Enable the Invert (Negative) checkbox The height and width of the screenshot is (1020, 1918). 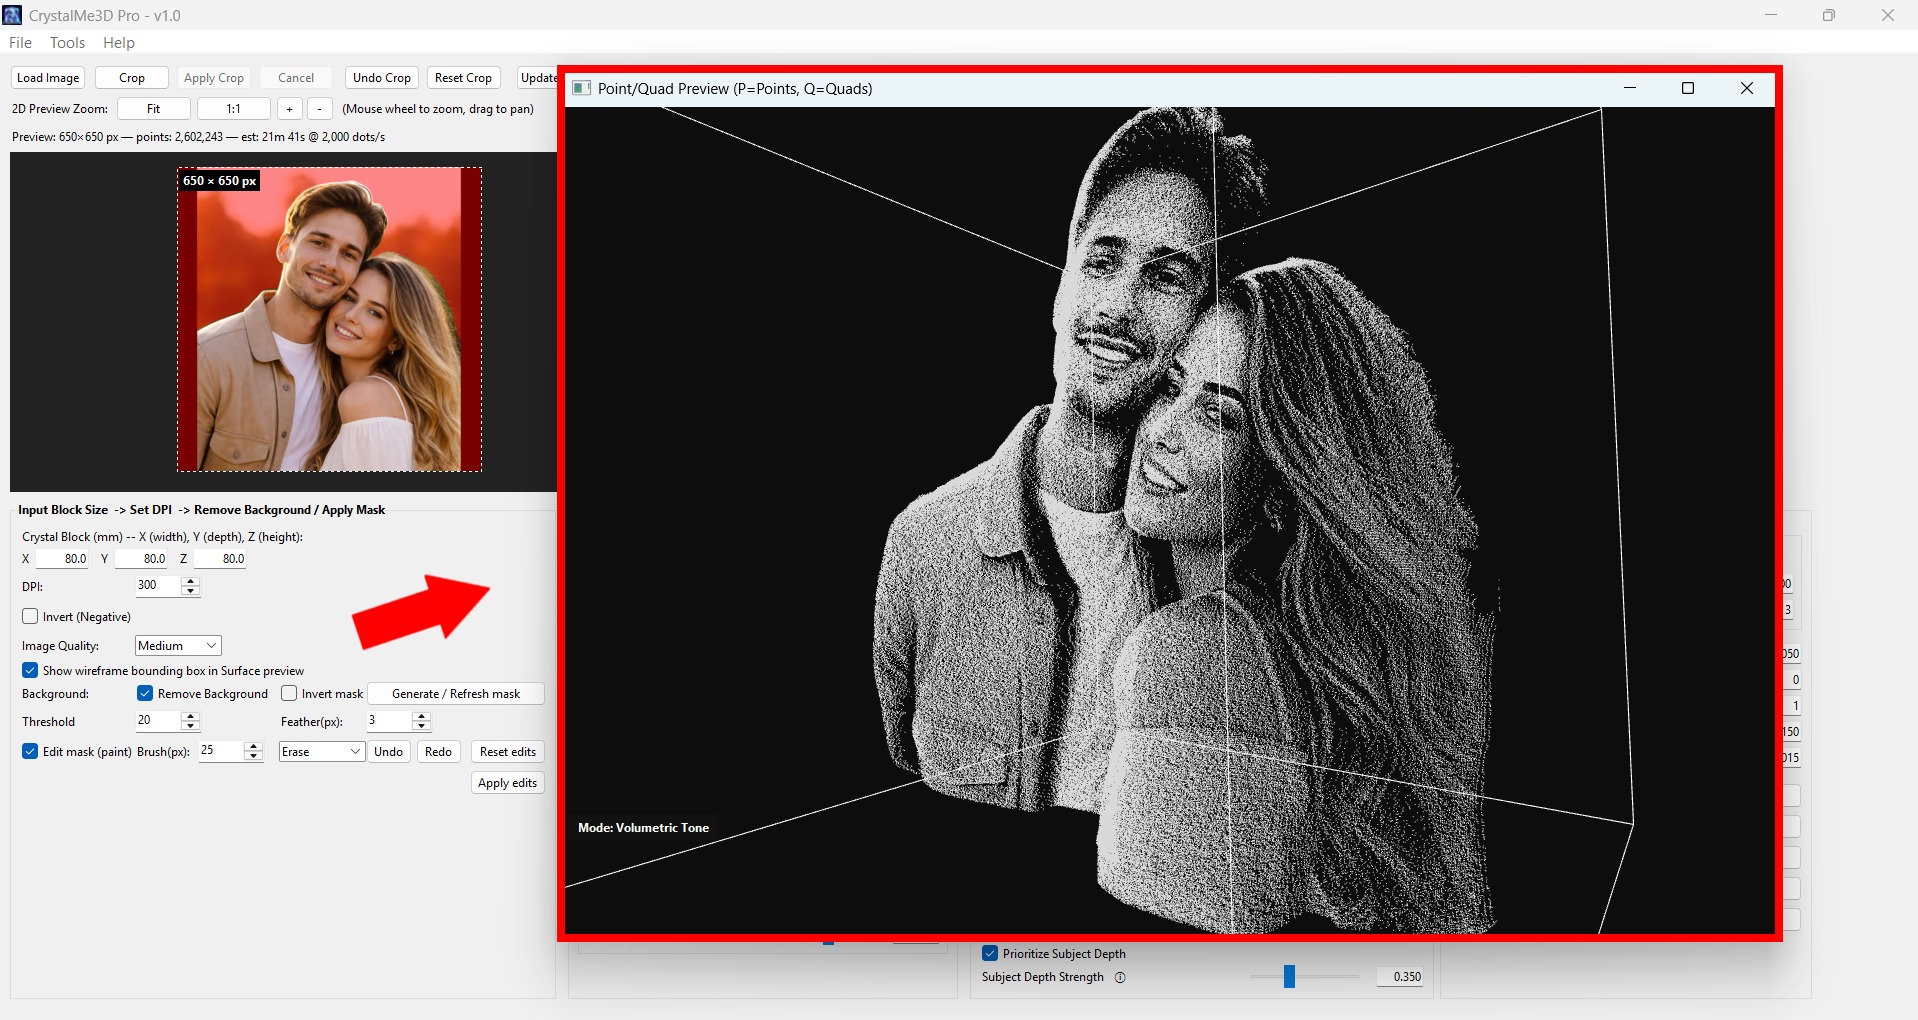coord(31,617)
